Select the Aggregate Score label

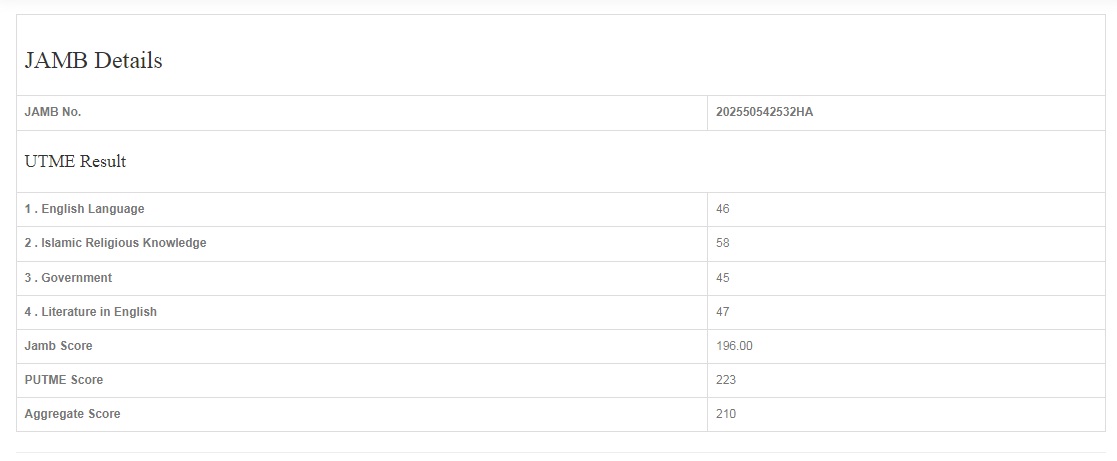point(73,414)
